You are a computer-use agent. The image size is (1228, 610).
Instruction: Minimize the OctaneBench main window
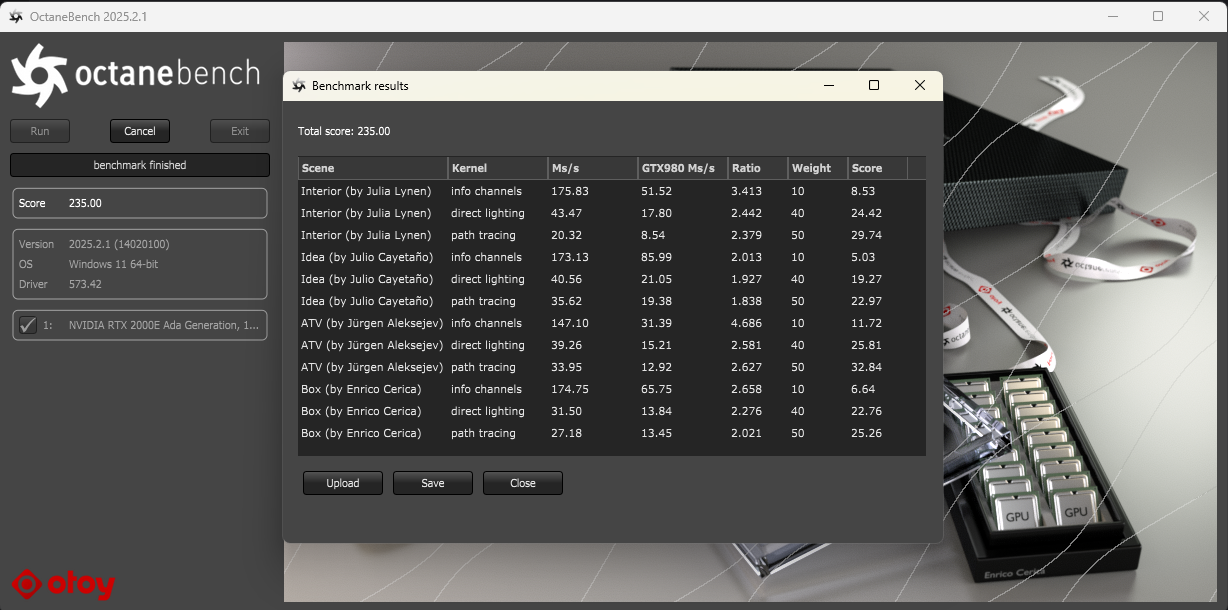pyautogui.click(x=1113, y=16)
